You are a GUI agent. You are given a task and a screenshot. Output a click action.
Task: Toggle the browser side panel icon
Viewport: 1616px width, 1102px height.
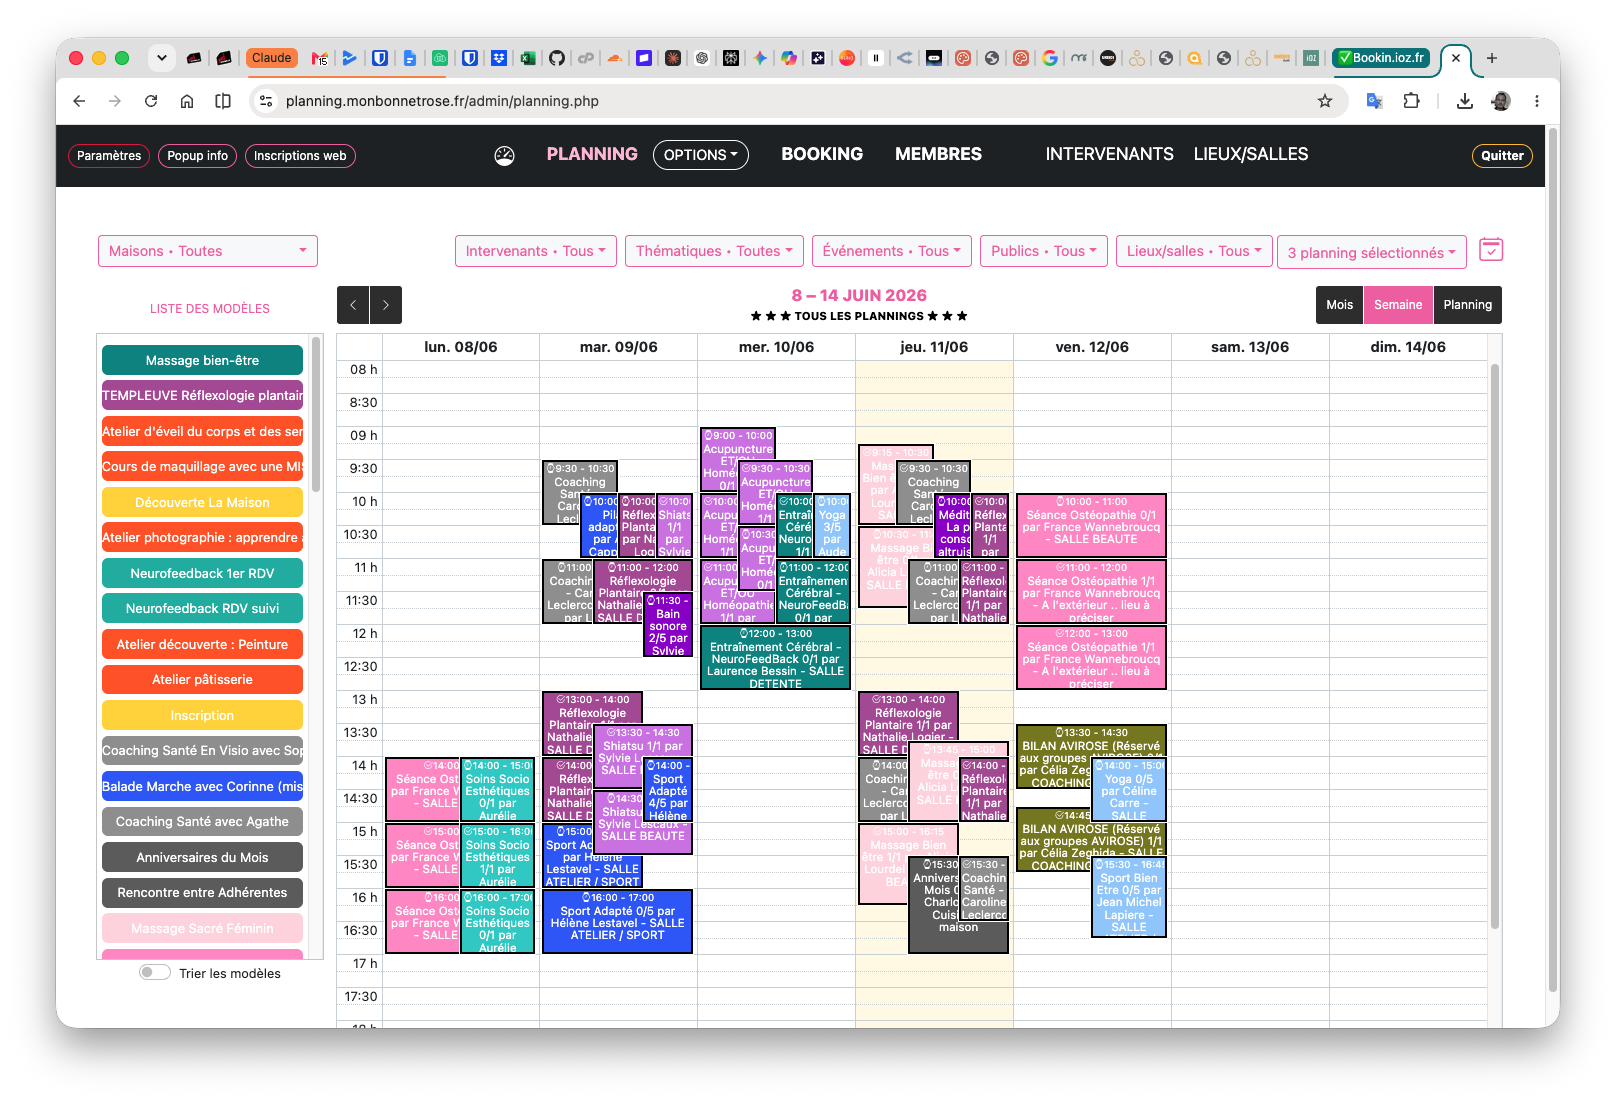223,101
